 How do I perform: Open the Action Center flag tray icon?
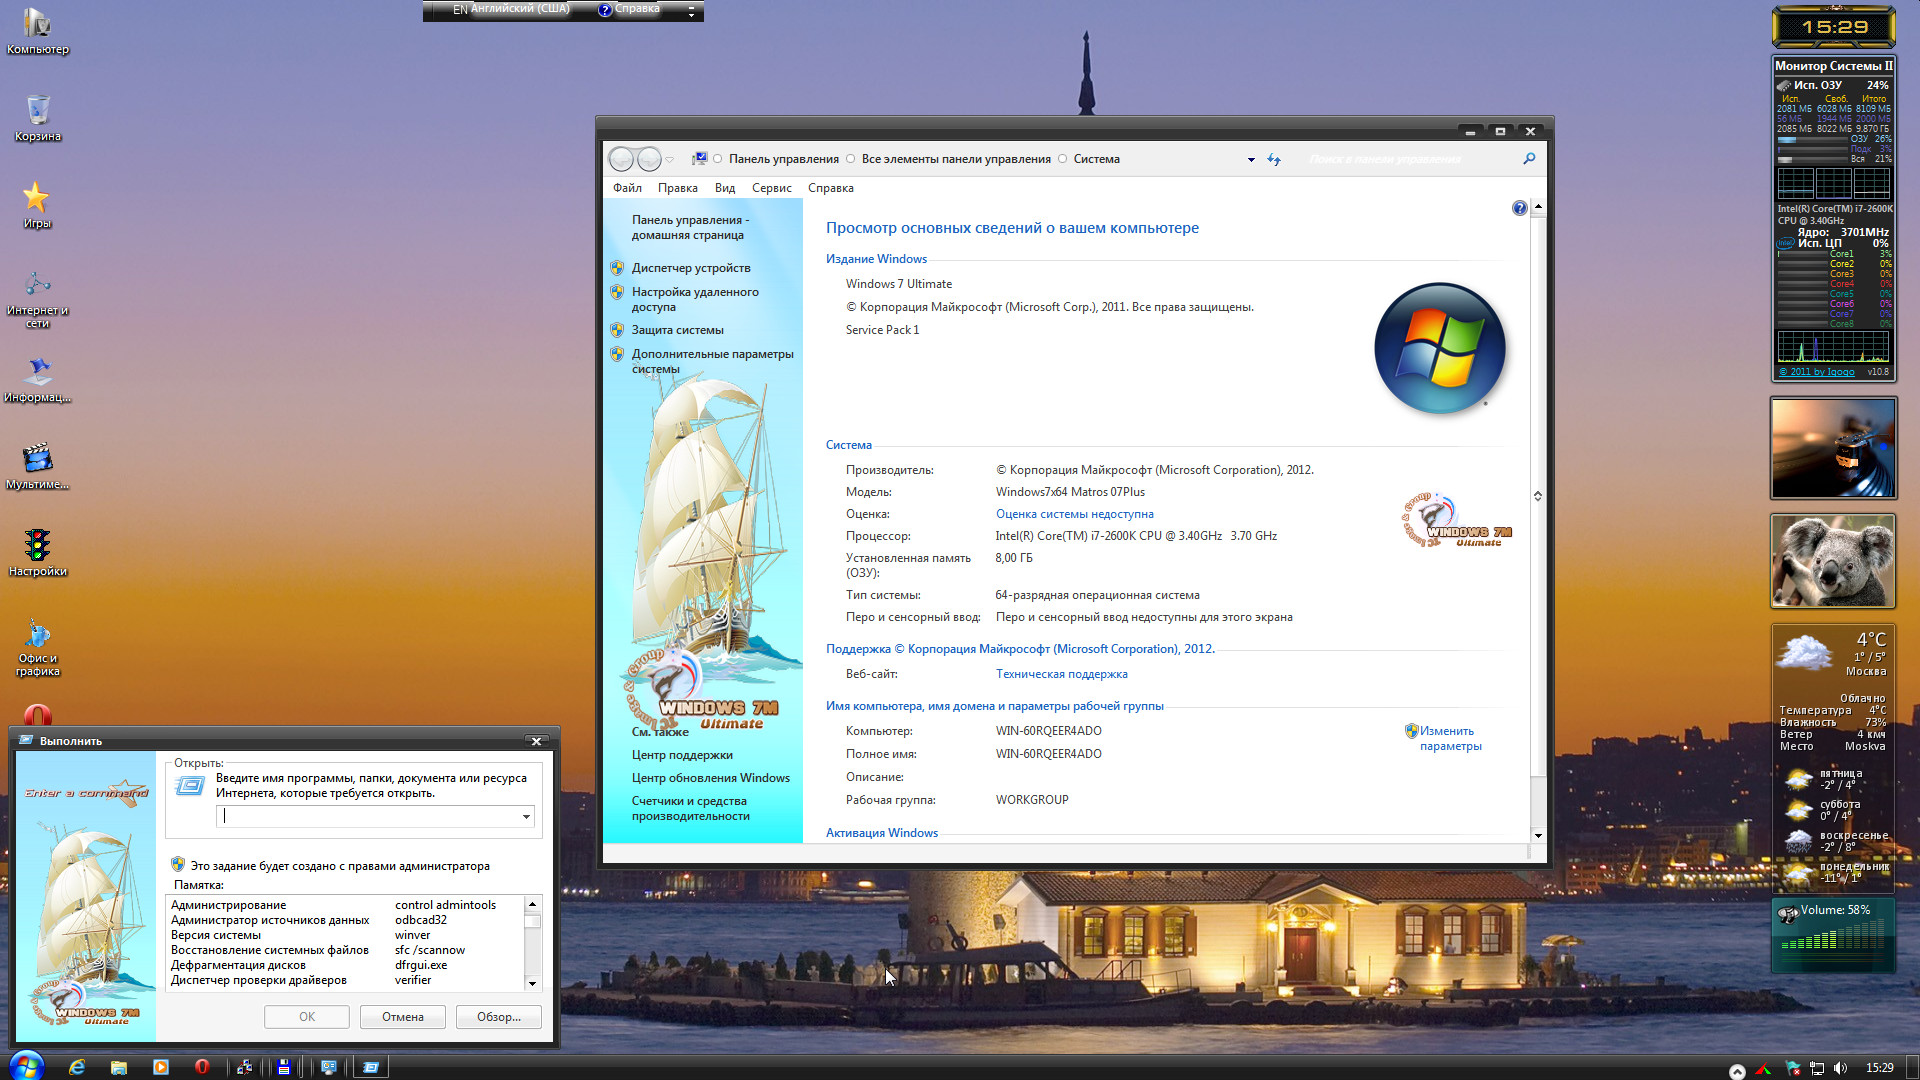(1792, 1068)
